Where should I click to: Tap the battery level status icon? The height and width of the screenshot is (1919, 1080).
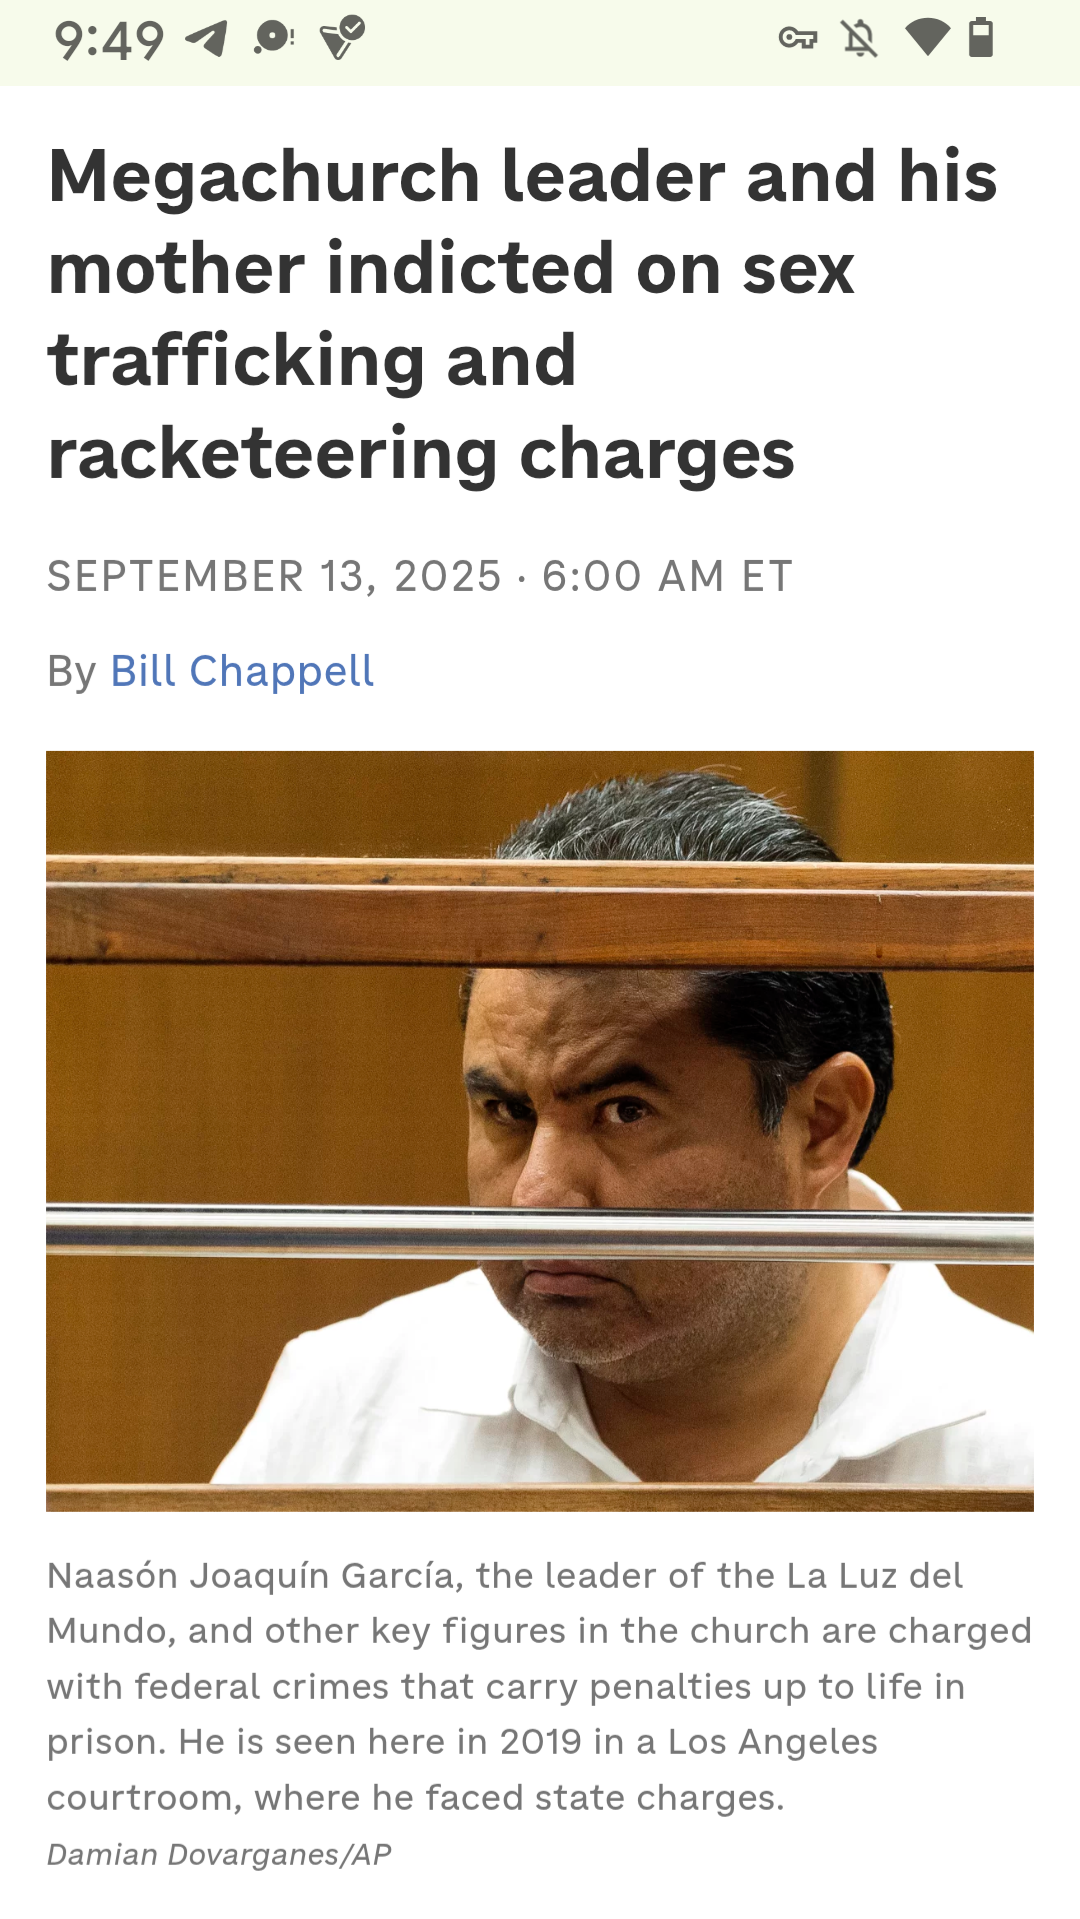click(981, 38)
